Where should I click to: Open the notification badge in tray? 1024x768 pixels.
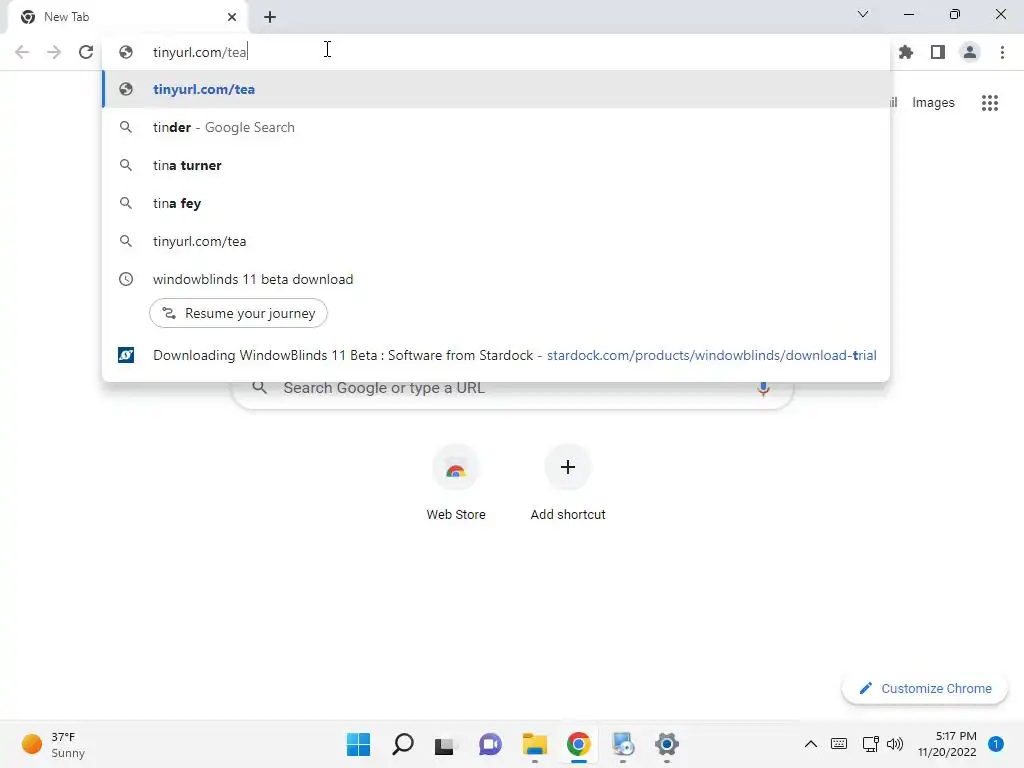point(995,744)
